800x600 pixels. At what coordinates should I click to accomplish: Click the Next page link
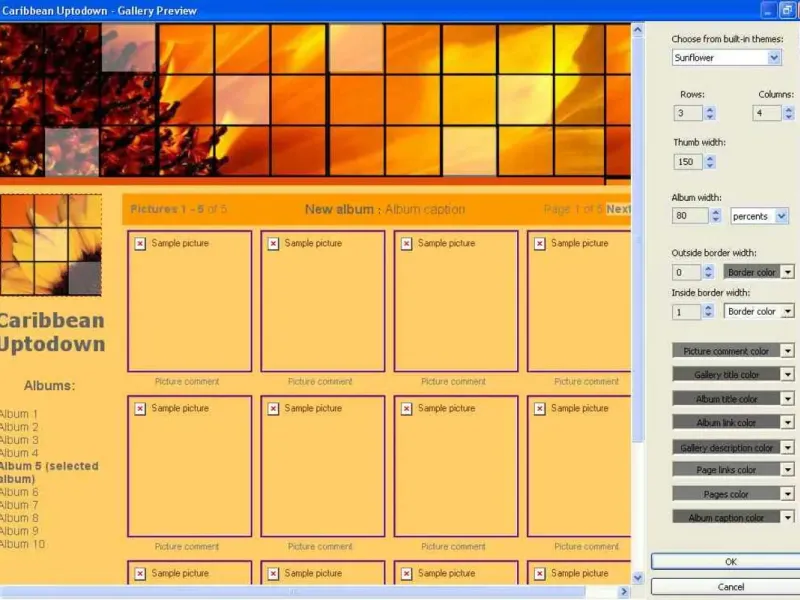click(618, 209)
